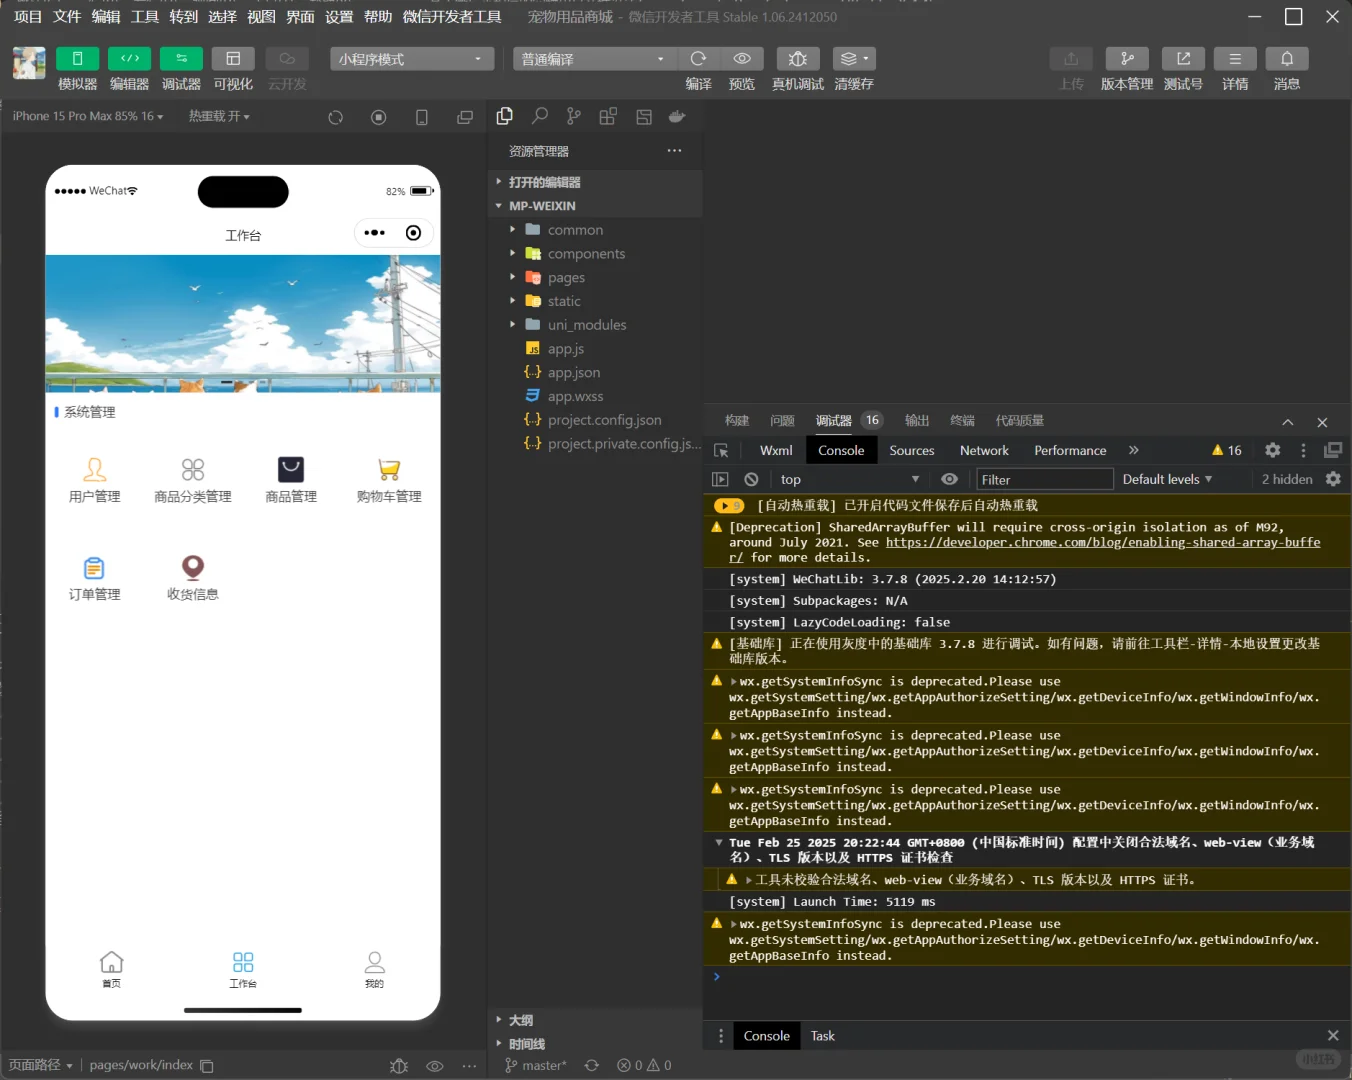The height and width of the screenshot is (1080, 1352).
Task: Switch to the 首页 tab in simulator
Action: (x=111, y=969)
